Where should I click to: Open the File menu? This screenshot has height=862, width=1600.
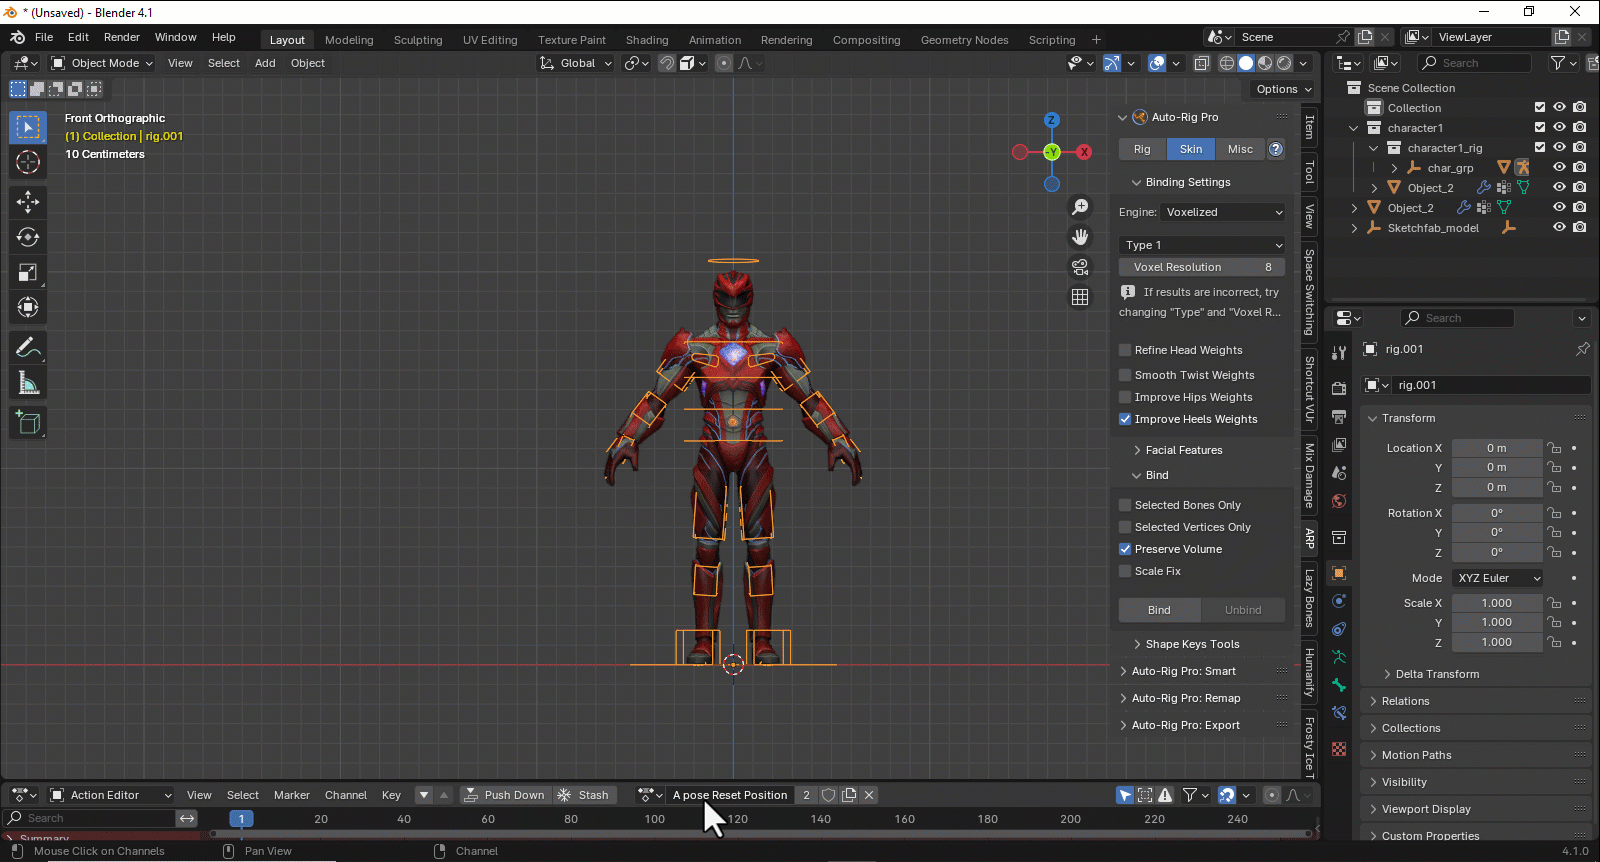pyautogui.click(x=44, y=37)
